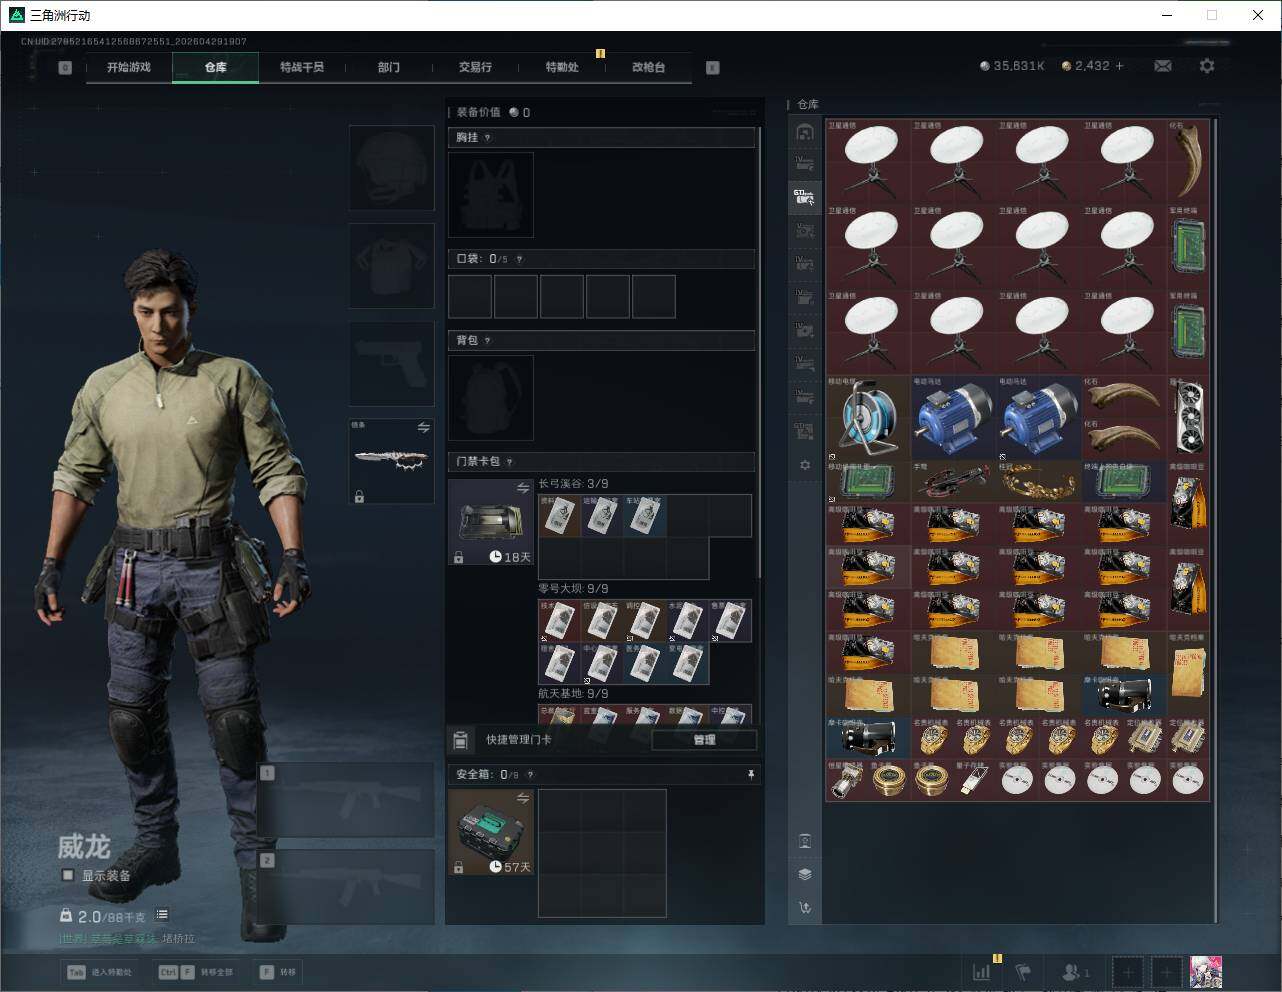Click the small icon right of 改枪台 tab
Image resolution: width=1282 pixels, height=992 pixels.
tap(713, 68)
